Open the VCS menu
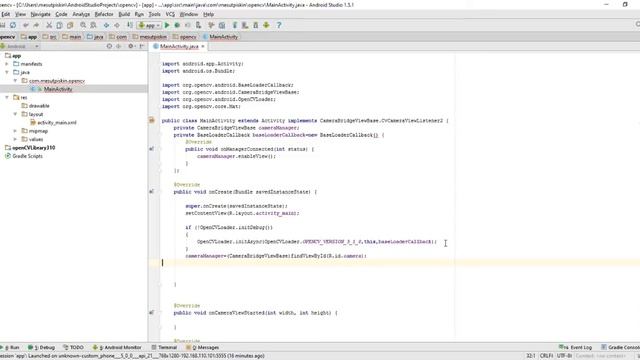640x360 pixels. click(170, 14)
